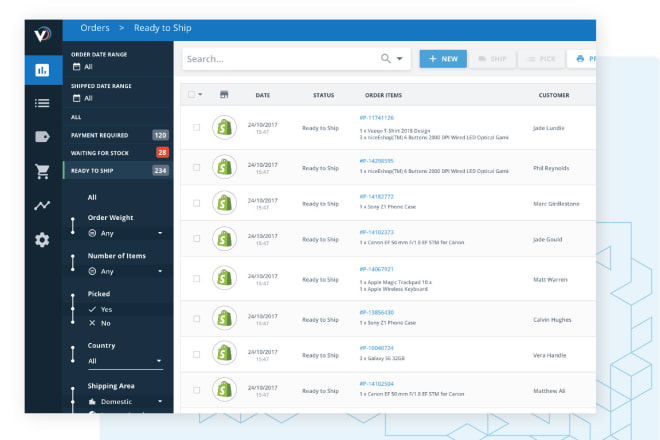Check the Matt Warren order checkbox
The height and width of the screenshot is (440, 660).
[196, 278]
